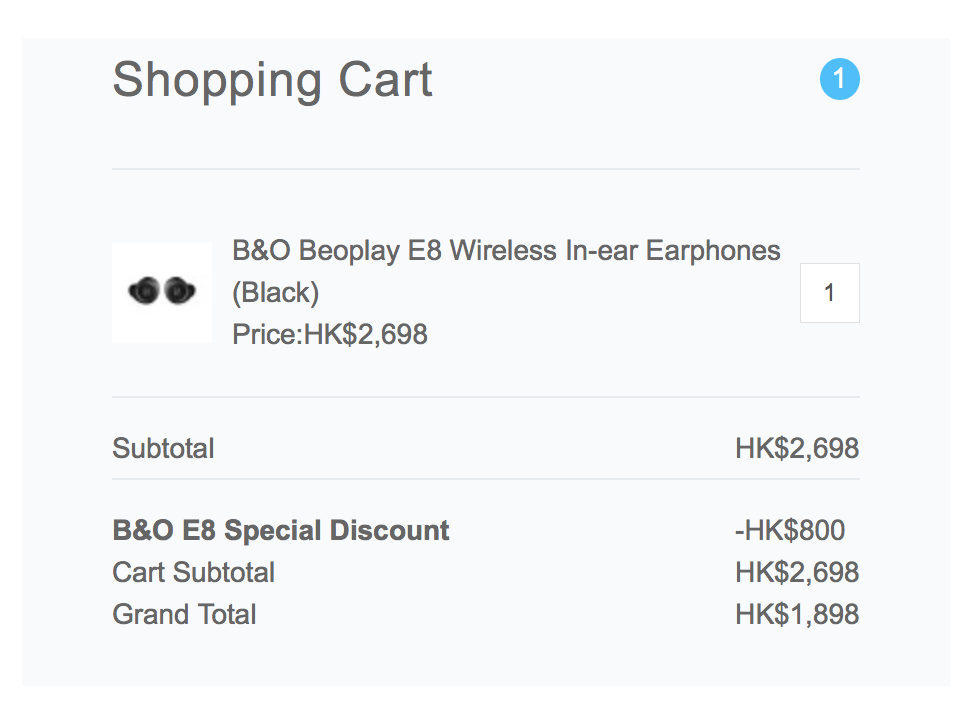Click the B&O E8 Special Discount label
Image resolution: width=972 pixels, height=704 pixels.
tap(281, 530)
